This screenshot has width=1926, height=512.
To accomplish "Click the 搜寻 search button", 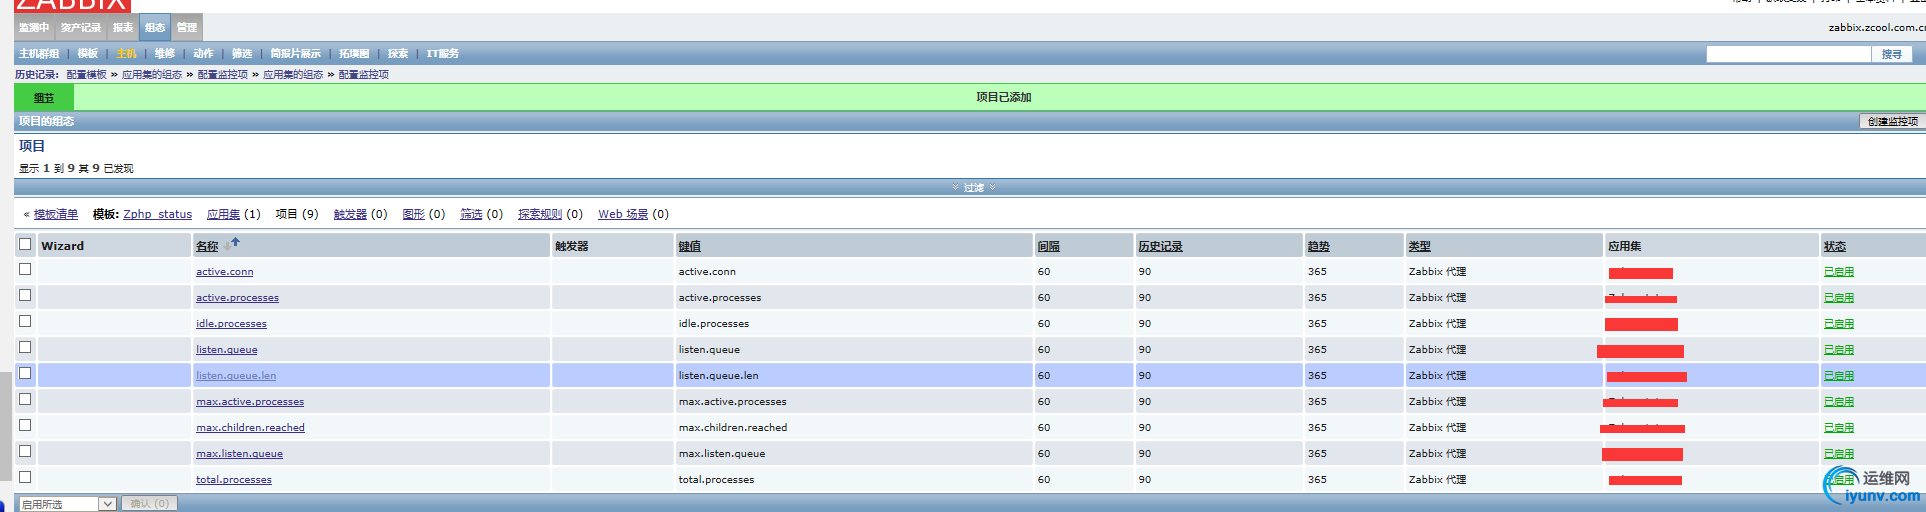I will coord(1891,54).
